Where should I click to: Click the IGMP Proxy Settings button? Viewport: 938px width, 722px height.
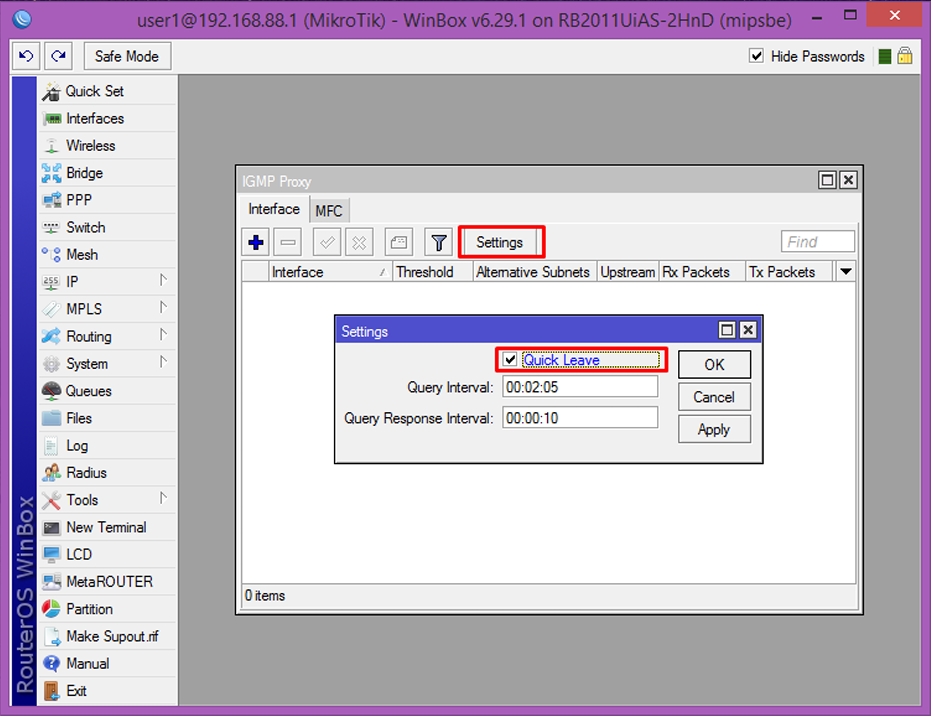[x=500, y=242]
